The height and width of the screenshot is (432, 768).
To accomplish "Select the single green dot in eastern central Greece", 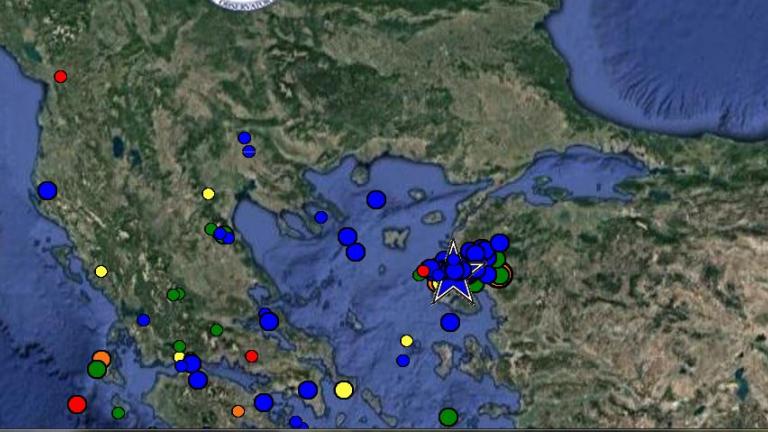I will (216, 330).
